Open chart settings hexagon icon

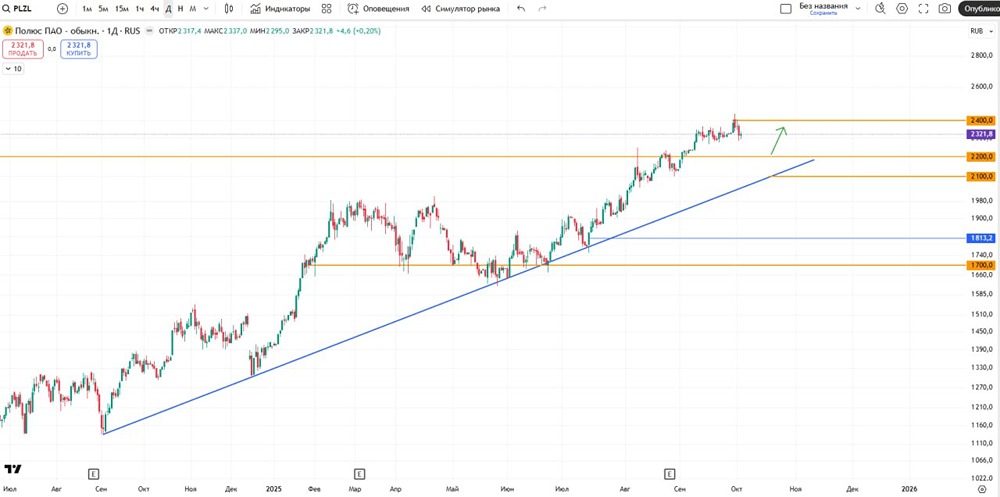902,8
